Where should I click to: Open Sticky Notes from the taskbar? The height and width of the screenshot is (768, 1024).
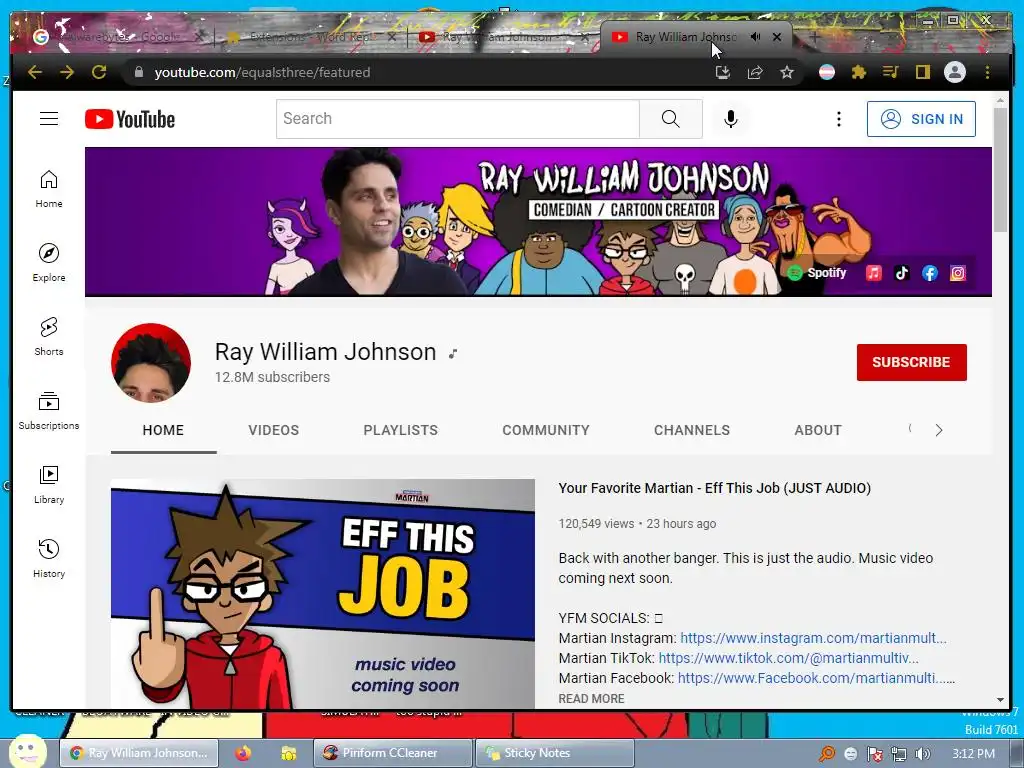coord(554,753)
